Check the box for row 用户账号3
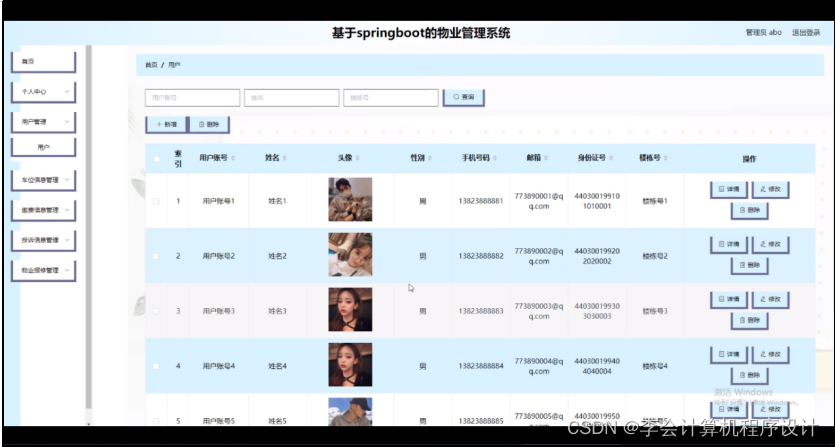The height and width of the screenshot is (447, 835). pyautogui.click(x=156, y=311)
